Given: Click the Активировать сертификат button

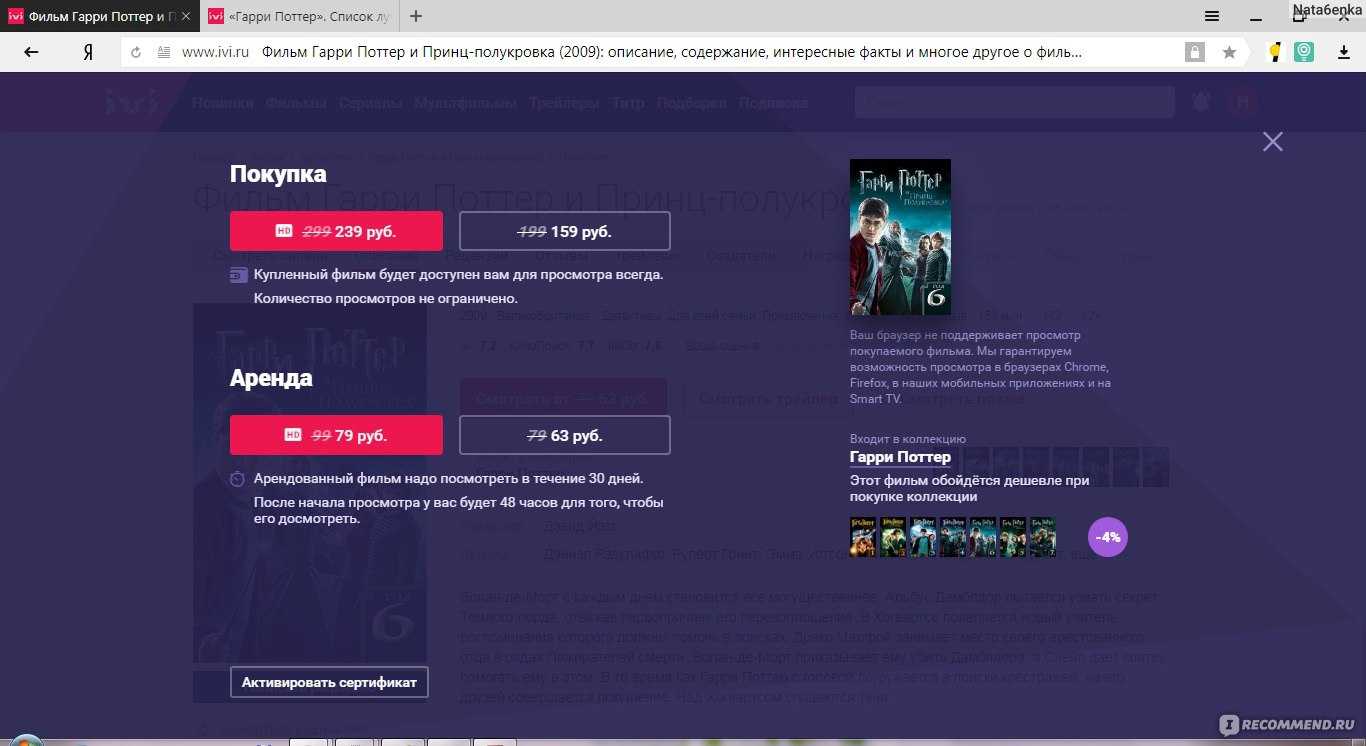Looking at the screenshot, I should click(x=329, y=682).
